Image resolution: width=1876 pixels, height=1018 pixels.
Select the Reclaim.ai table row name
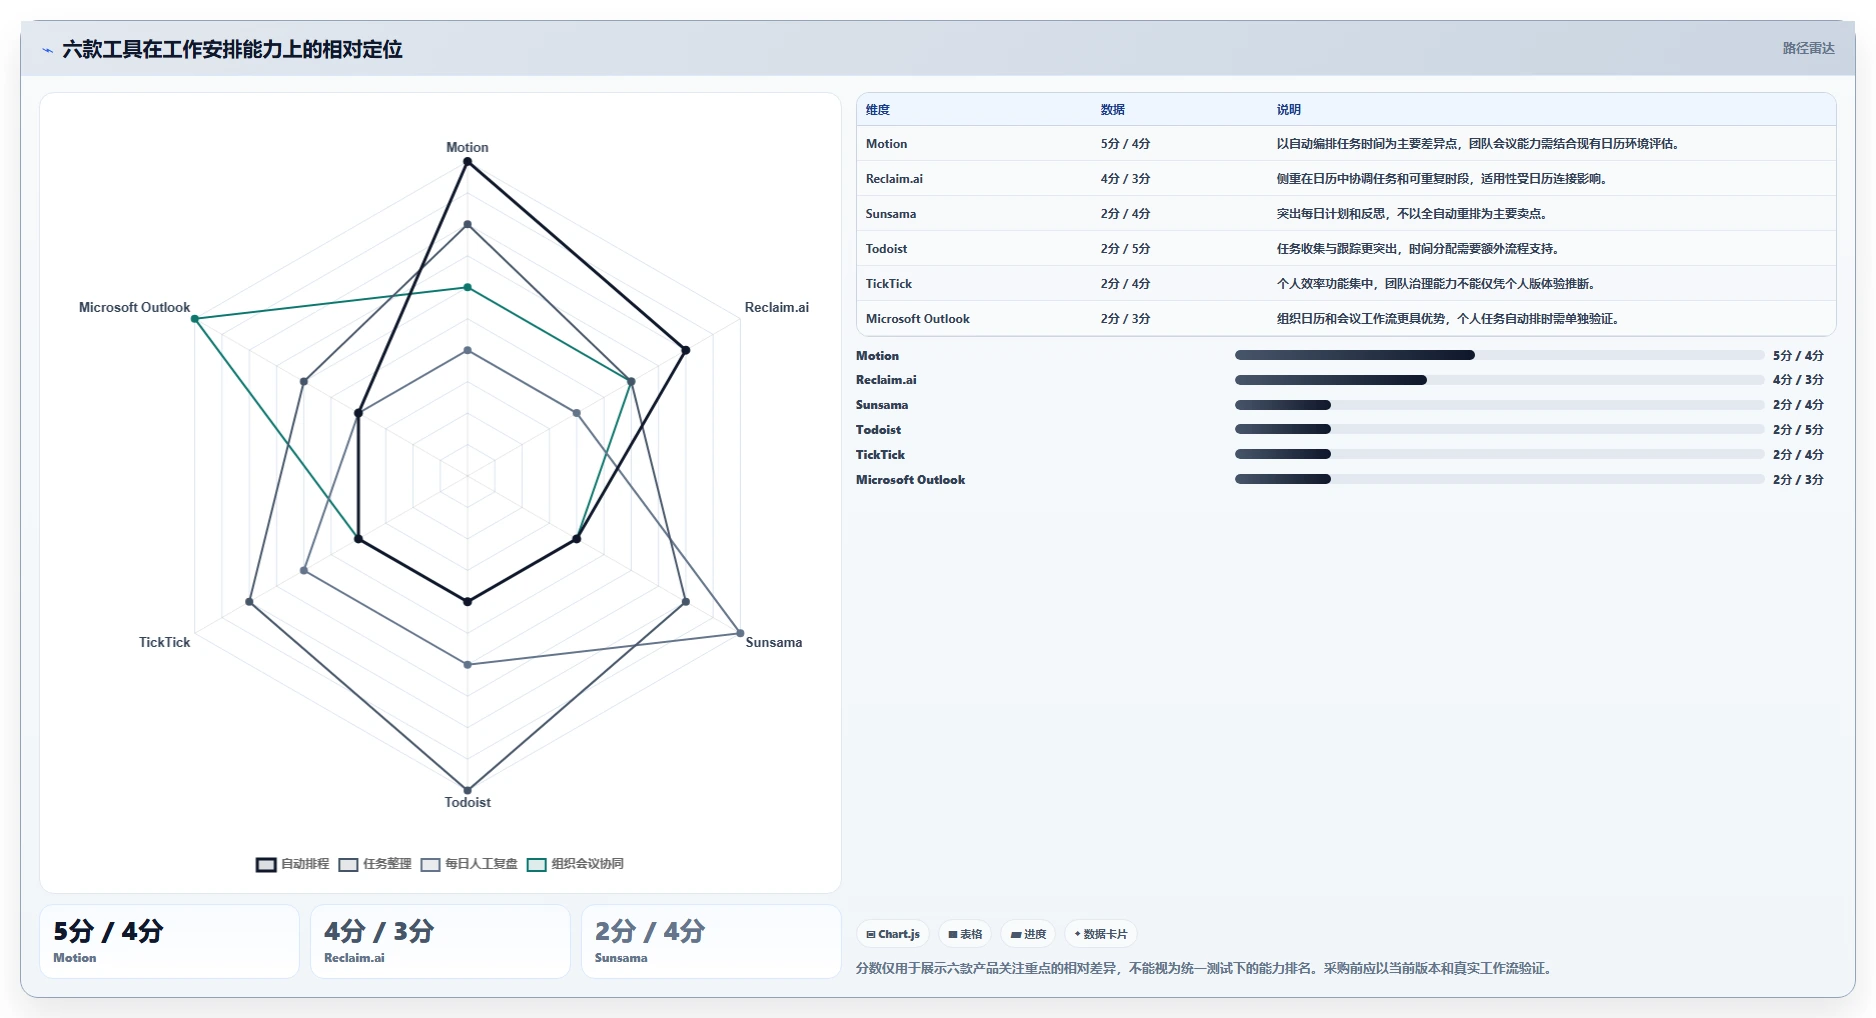(894, 179)
